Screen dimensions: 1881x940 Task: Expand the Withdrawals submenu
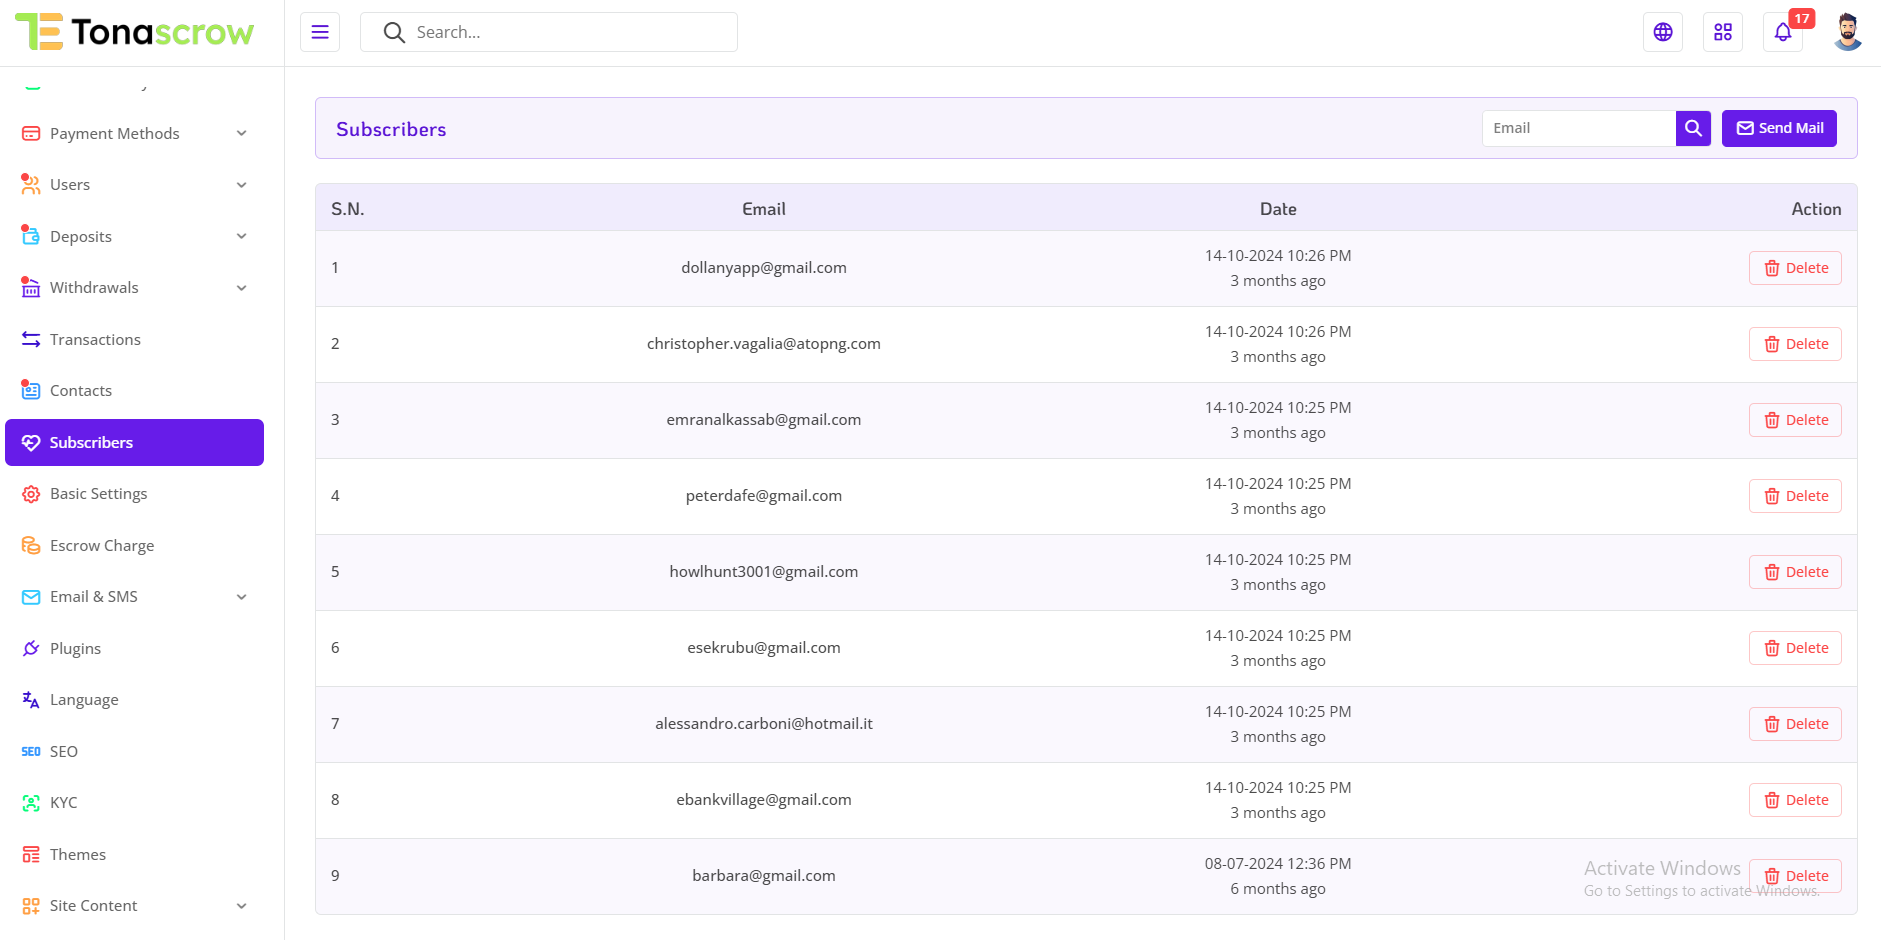[134, 287]
